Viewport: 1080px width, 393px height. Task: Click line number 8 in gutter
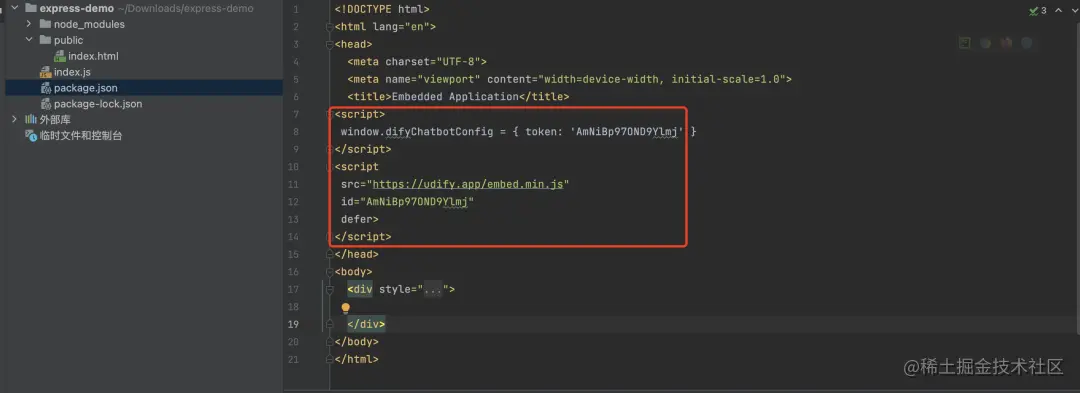(x=295, y=132)
